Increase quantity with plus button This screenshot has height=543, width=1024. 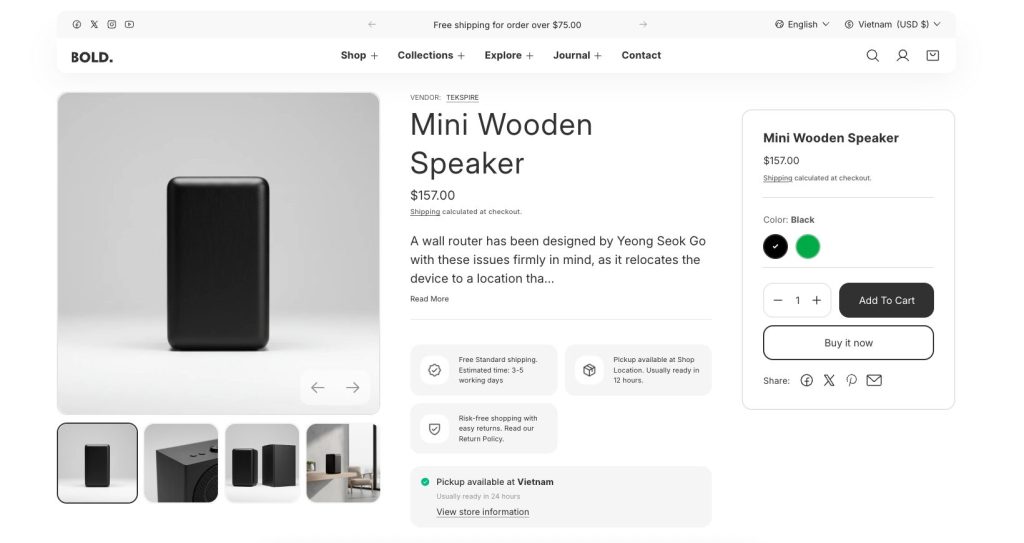pos(817,300)
